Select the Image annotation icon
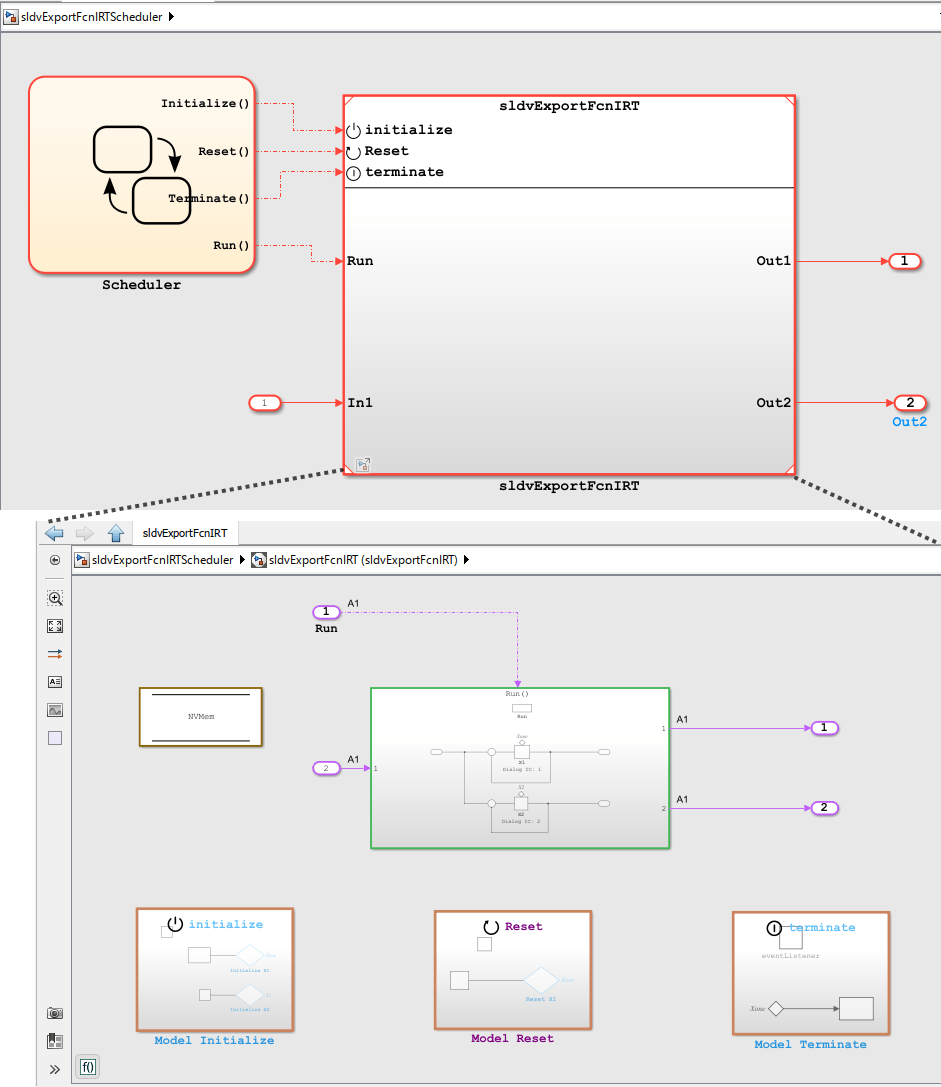 (x=55, y=709)
